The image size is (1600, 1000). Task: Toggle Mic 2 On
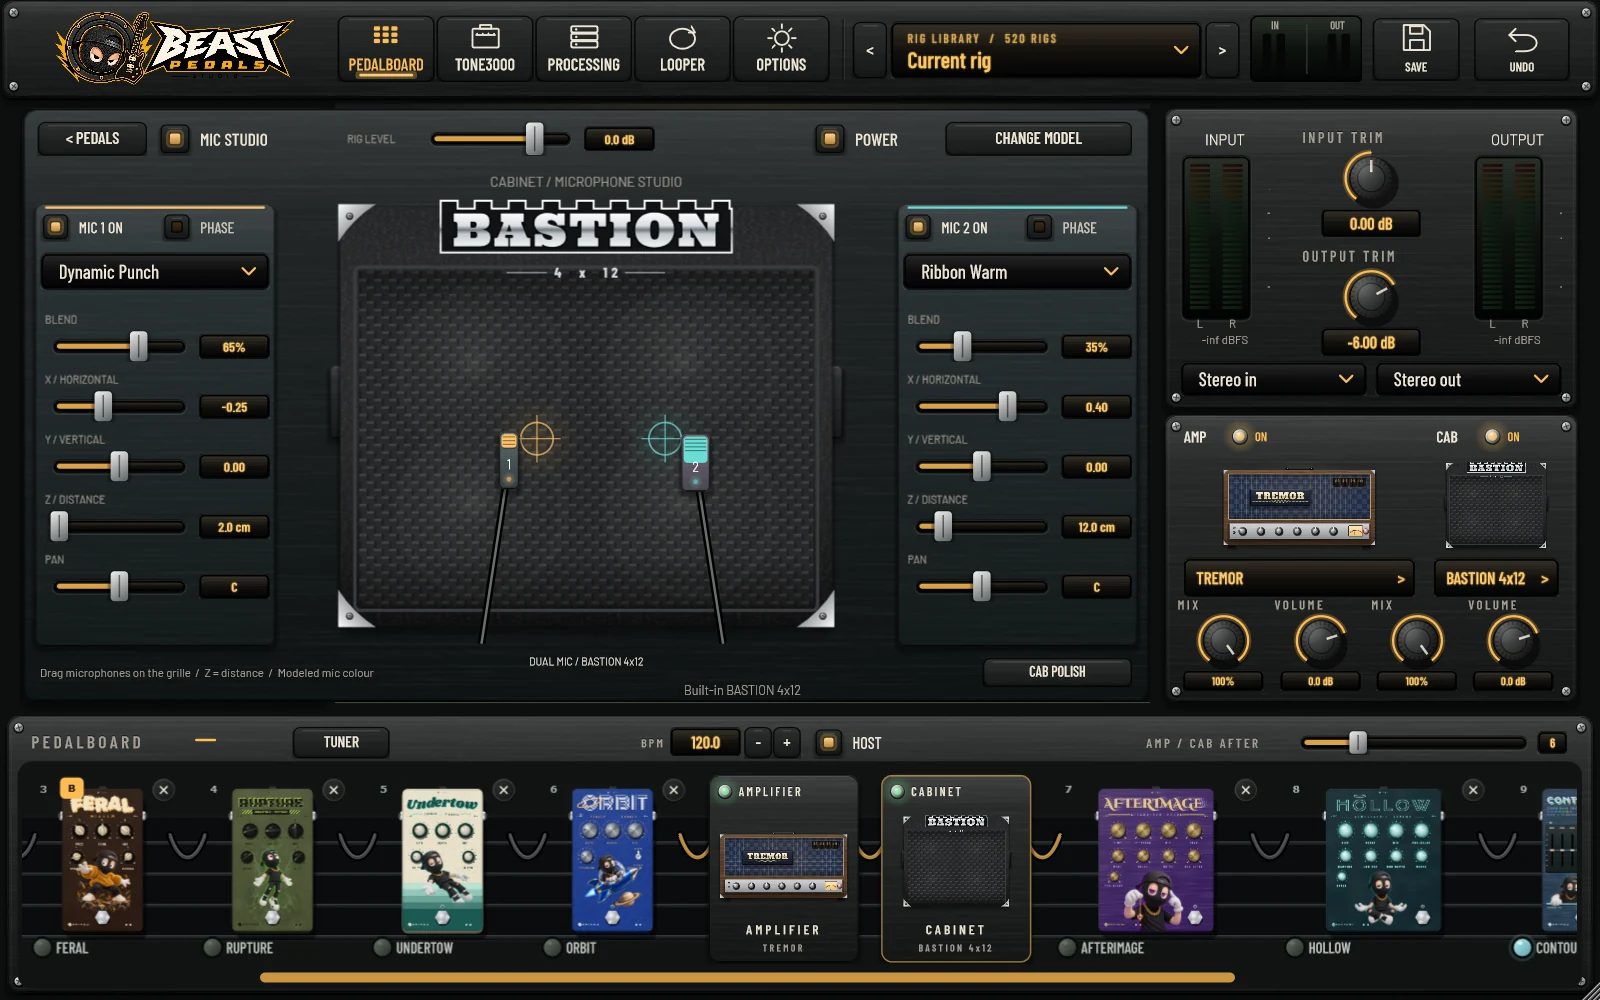(918, 227)
